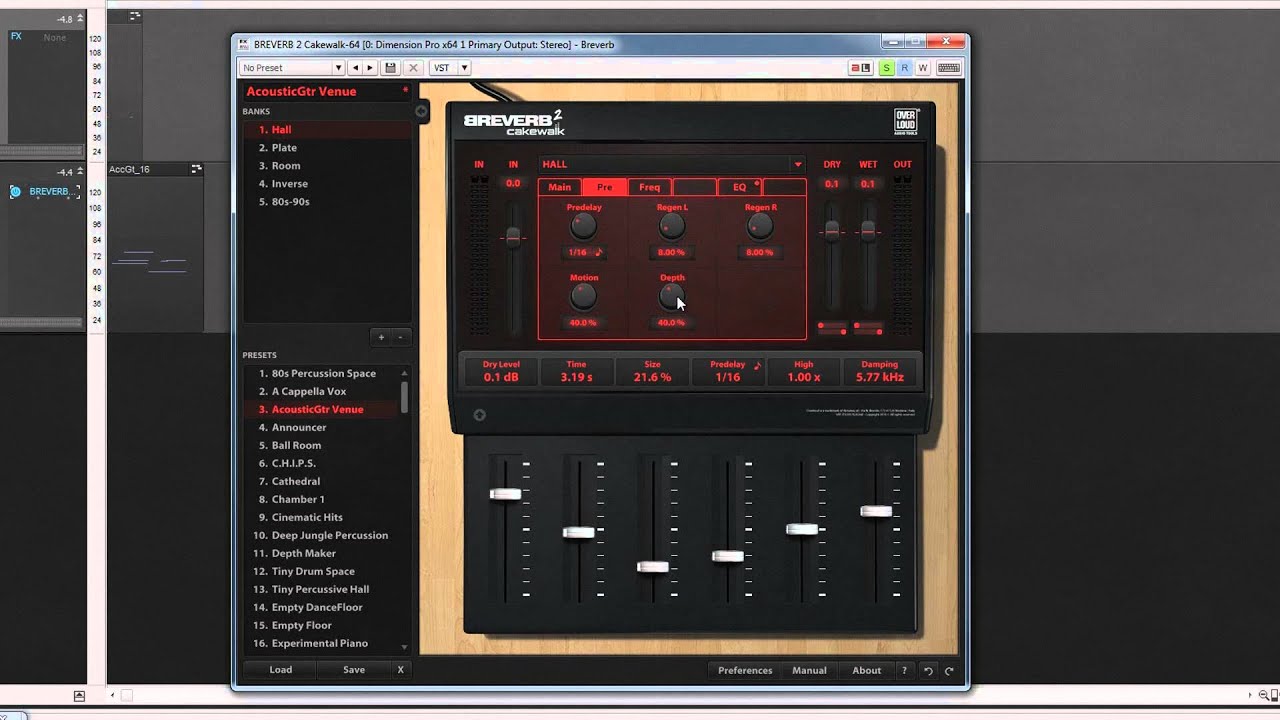This screenshot has height=720, width=1280.
Task: Open Preferences
Action: pos(745,671)
